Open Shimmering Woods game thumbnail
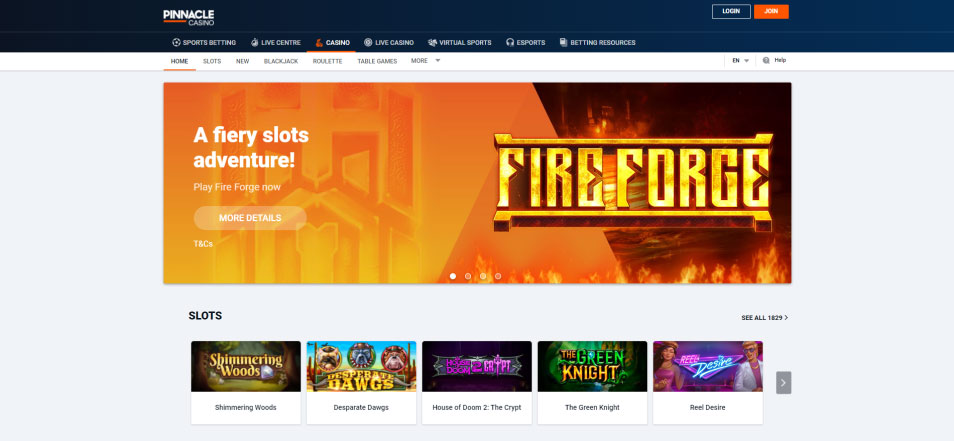 pyautogui.click(x=246, y=366)
